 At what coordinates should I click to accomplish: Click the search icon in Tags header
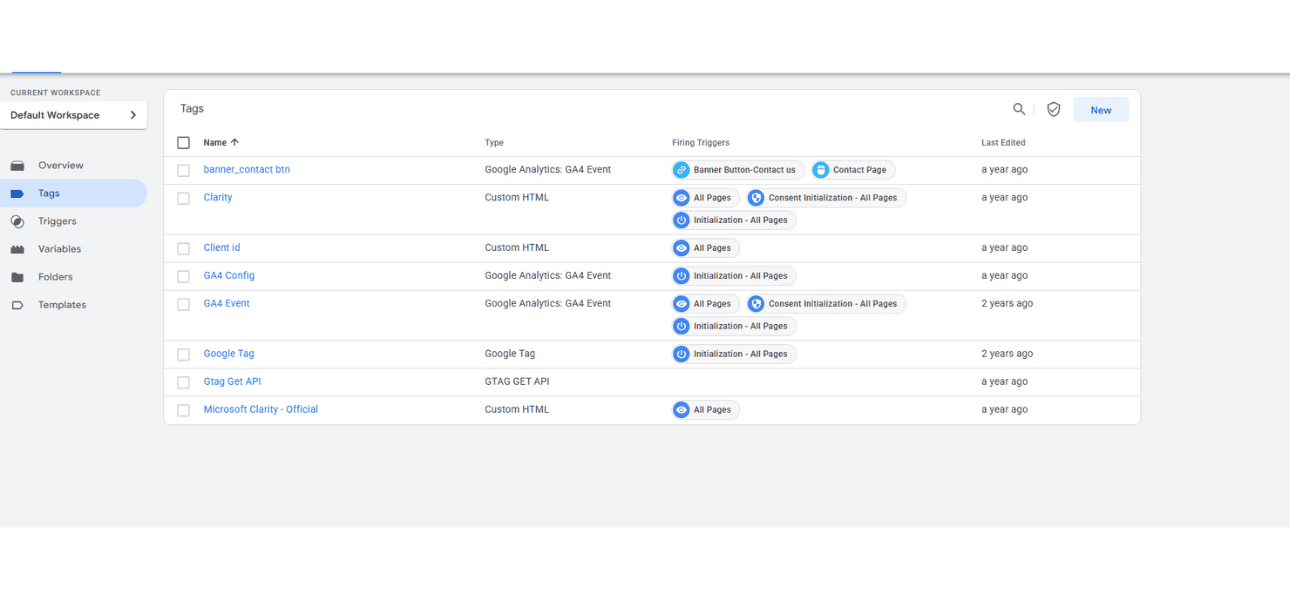[x=1018, y=109]
